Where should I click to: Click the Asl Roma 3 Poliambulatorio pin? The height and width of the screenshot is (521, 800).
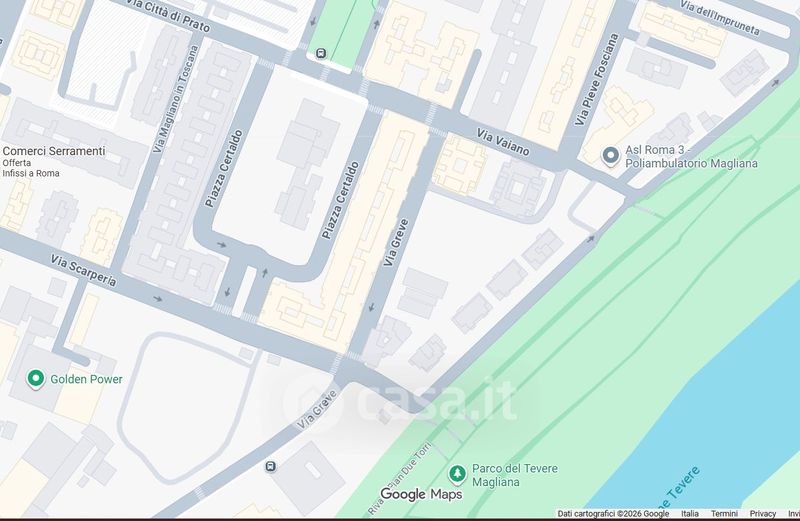[x=610, y=156]
